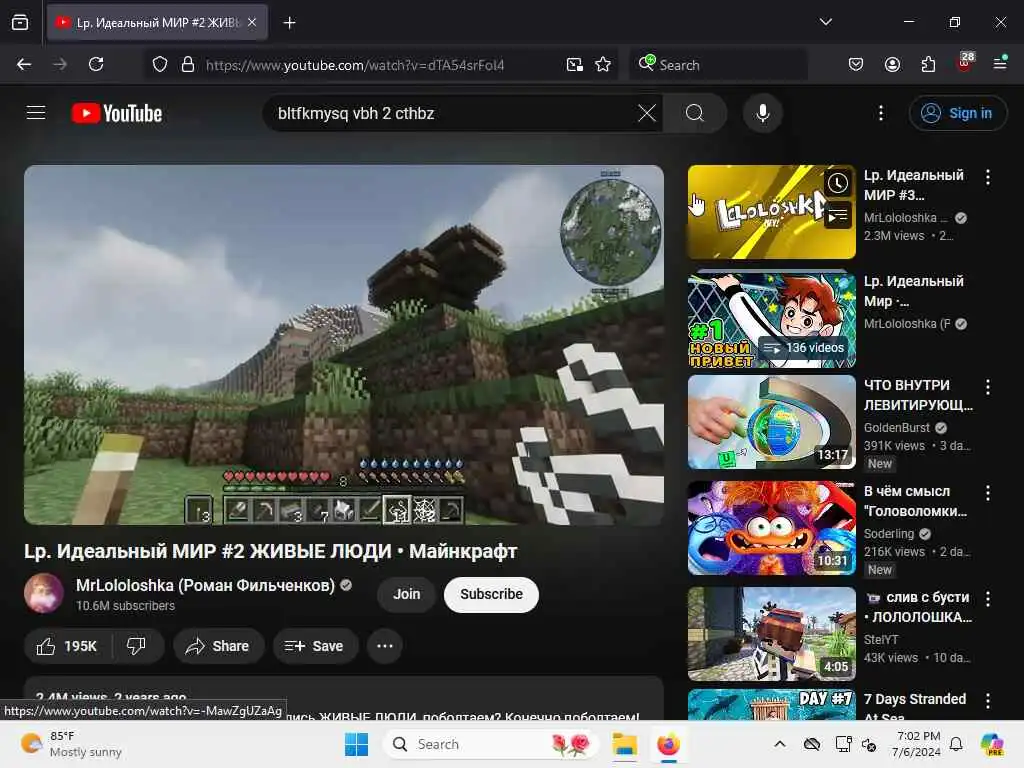Clear the YouTube search query
This screenshot has width=1024, height=768.
point(647,113)
